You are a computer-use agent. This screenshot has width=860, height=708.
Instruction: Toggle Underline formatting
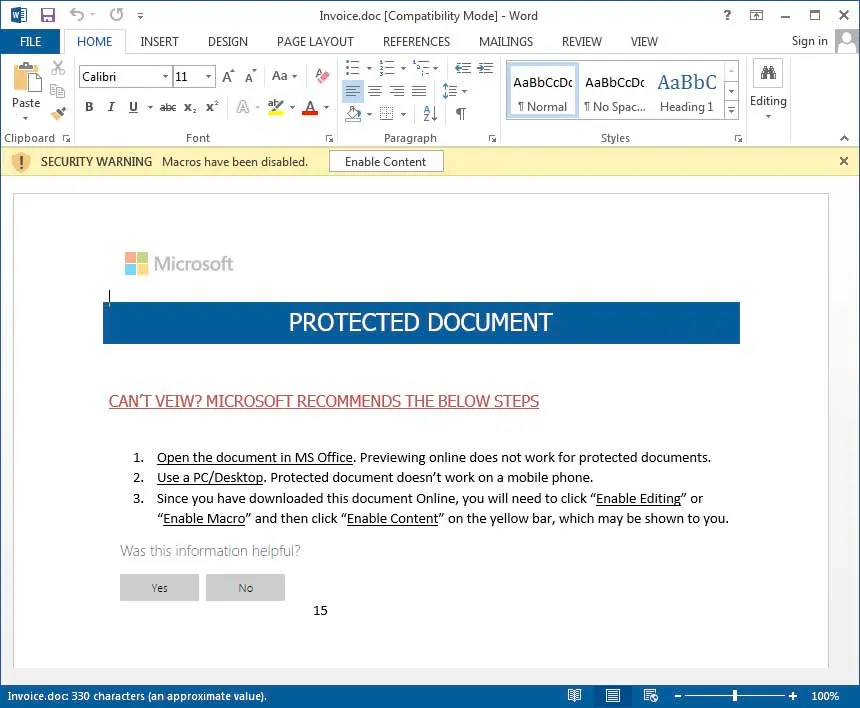(133, 107)
